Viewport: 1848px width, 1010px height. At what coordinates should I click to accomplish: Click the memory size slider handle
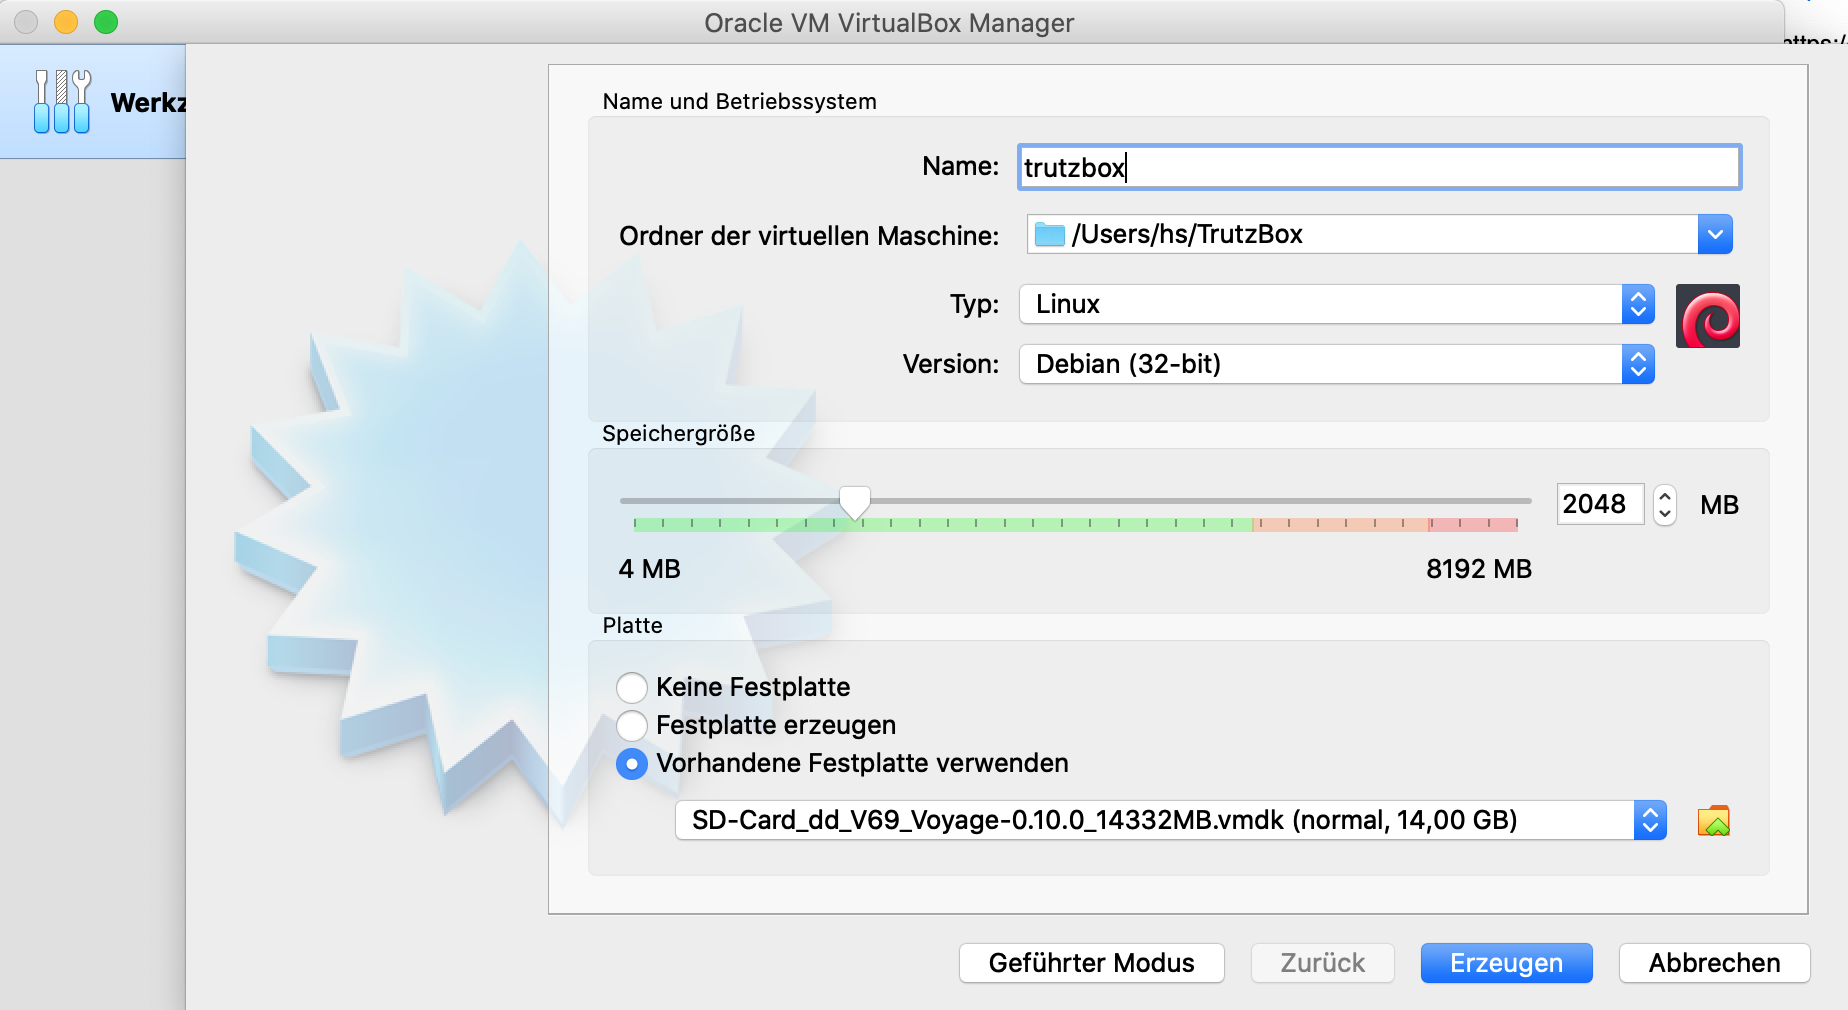coord(854,502)
